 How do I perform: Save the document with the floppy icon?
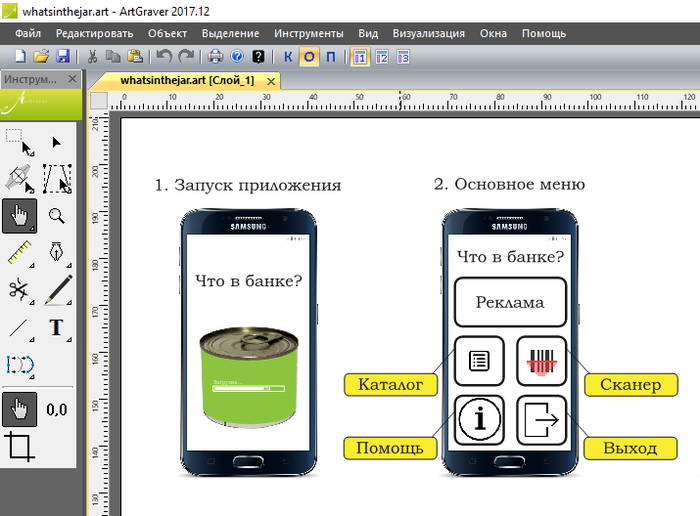(x=62, y=57)
